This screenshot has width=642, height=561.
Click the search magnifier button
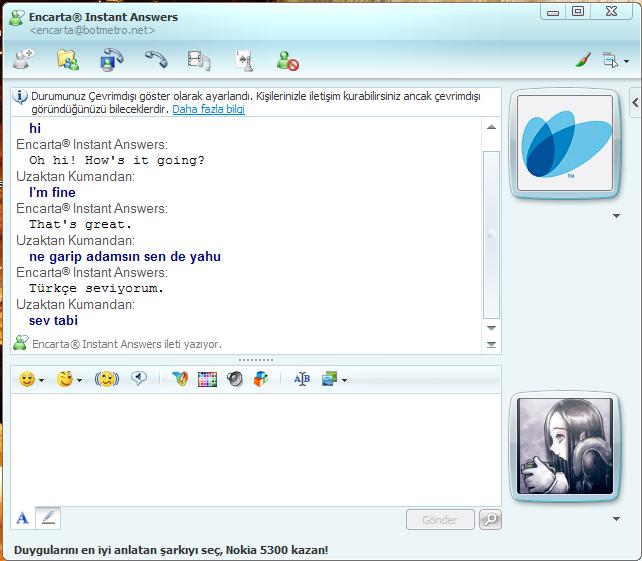[x=490, y=520]
